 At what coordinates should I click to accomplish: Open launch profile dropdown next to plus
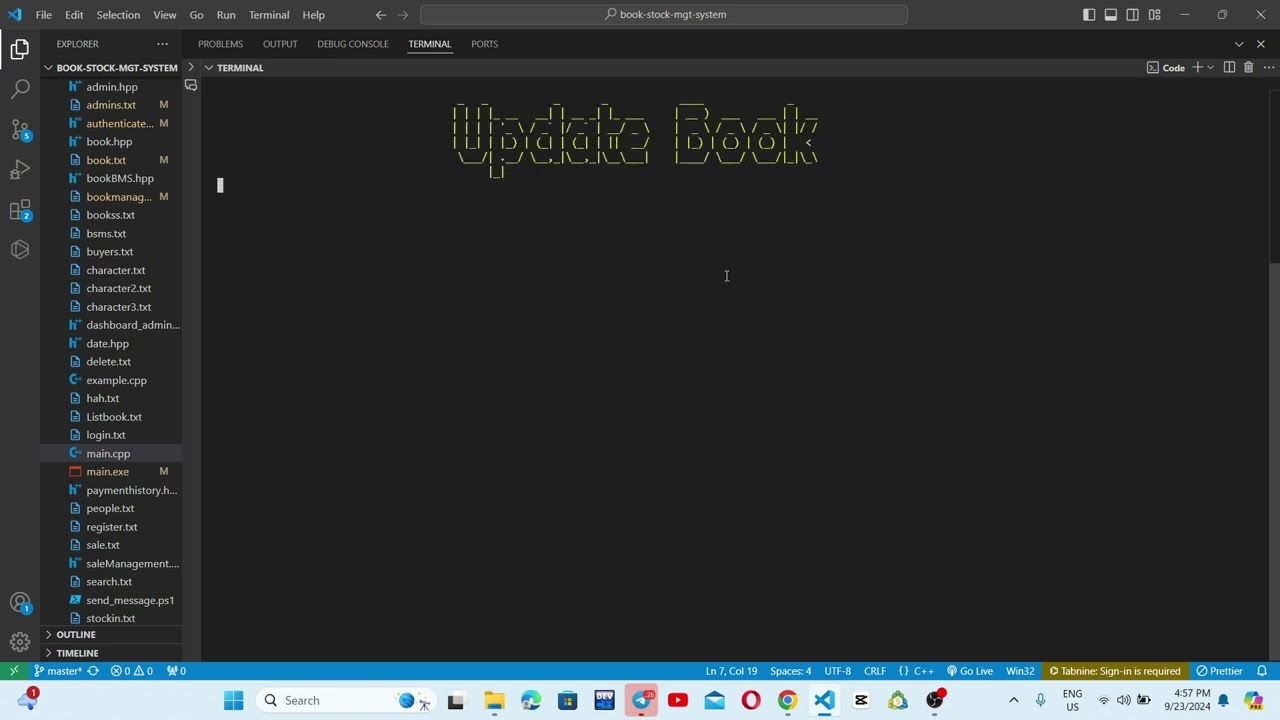pos(1210,67)
